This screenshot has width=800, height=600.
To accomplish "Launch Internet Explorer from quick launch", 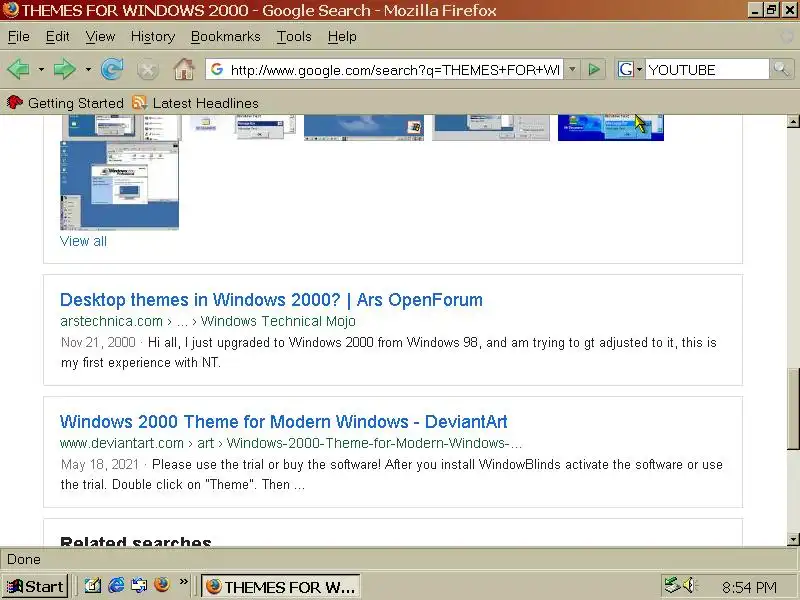I will (x=116, y=586).
